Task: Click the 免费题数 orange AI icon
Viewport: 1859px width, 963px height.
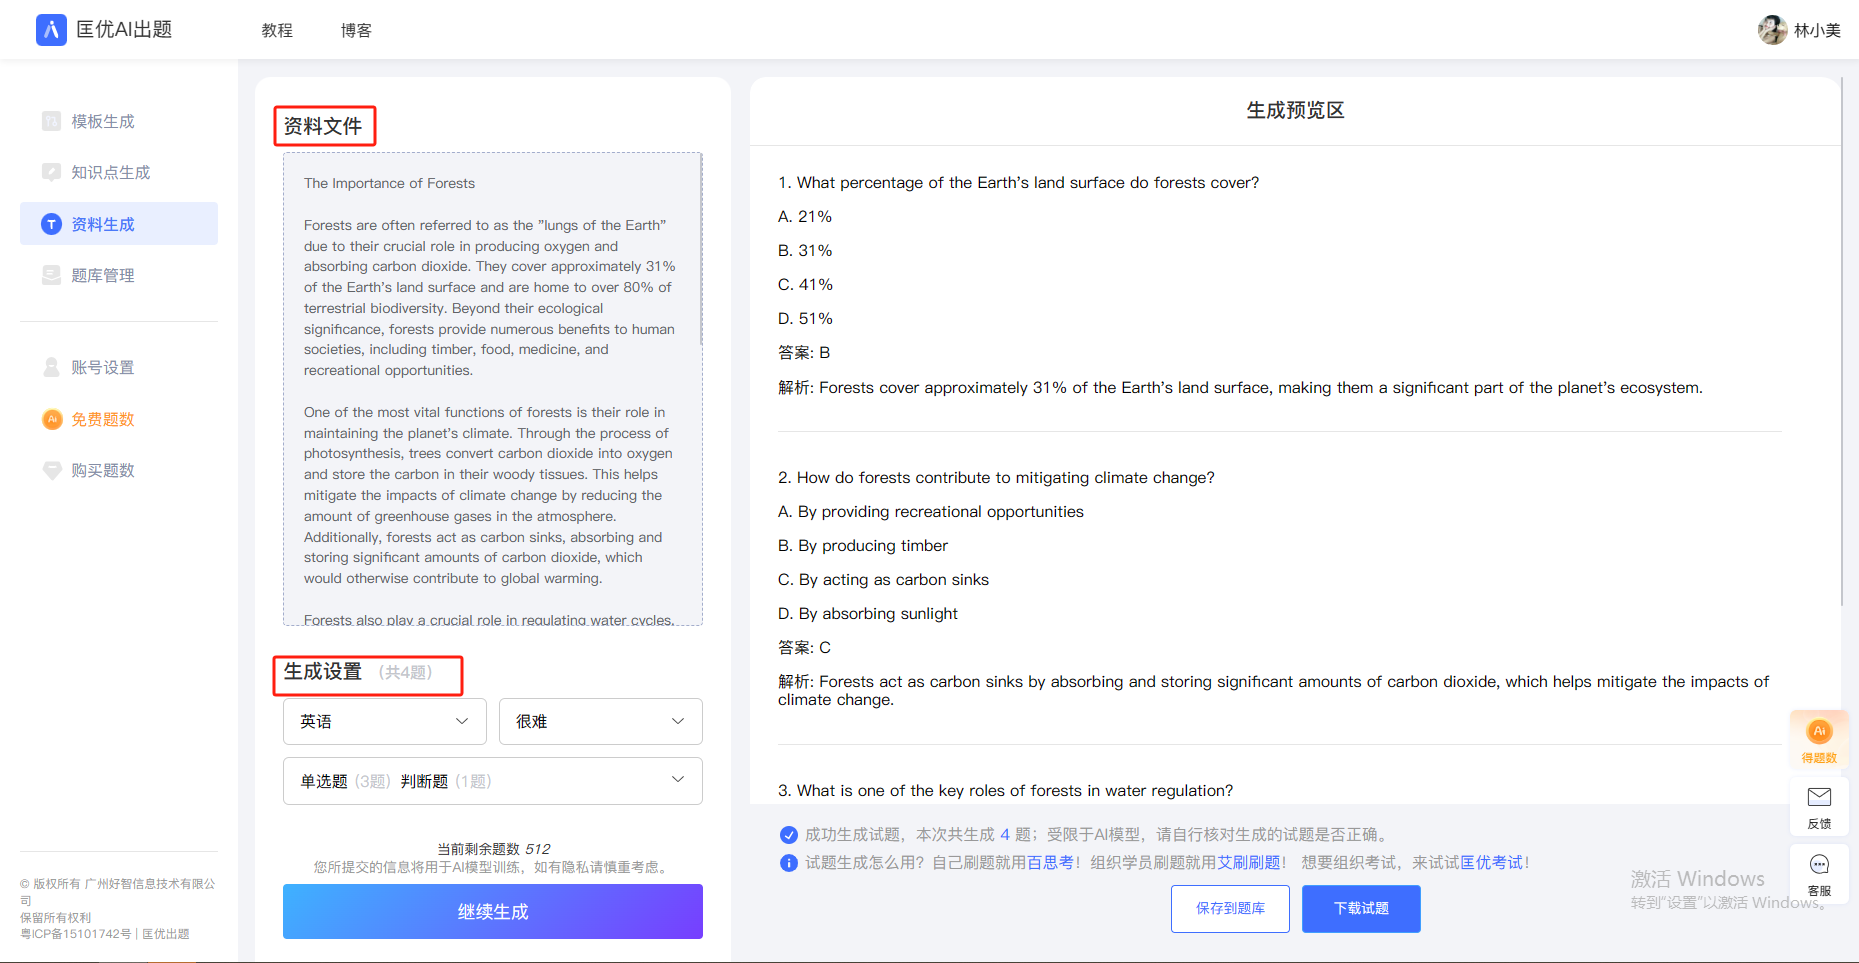Action: (x=52, y=419)
